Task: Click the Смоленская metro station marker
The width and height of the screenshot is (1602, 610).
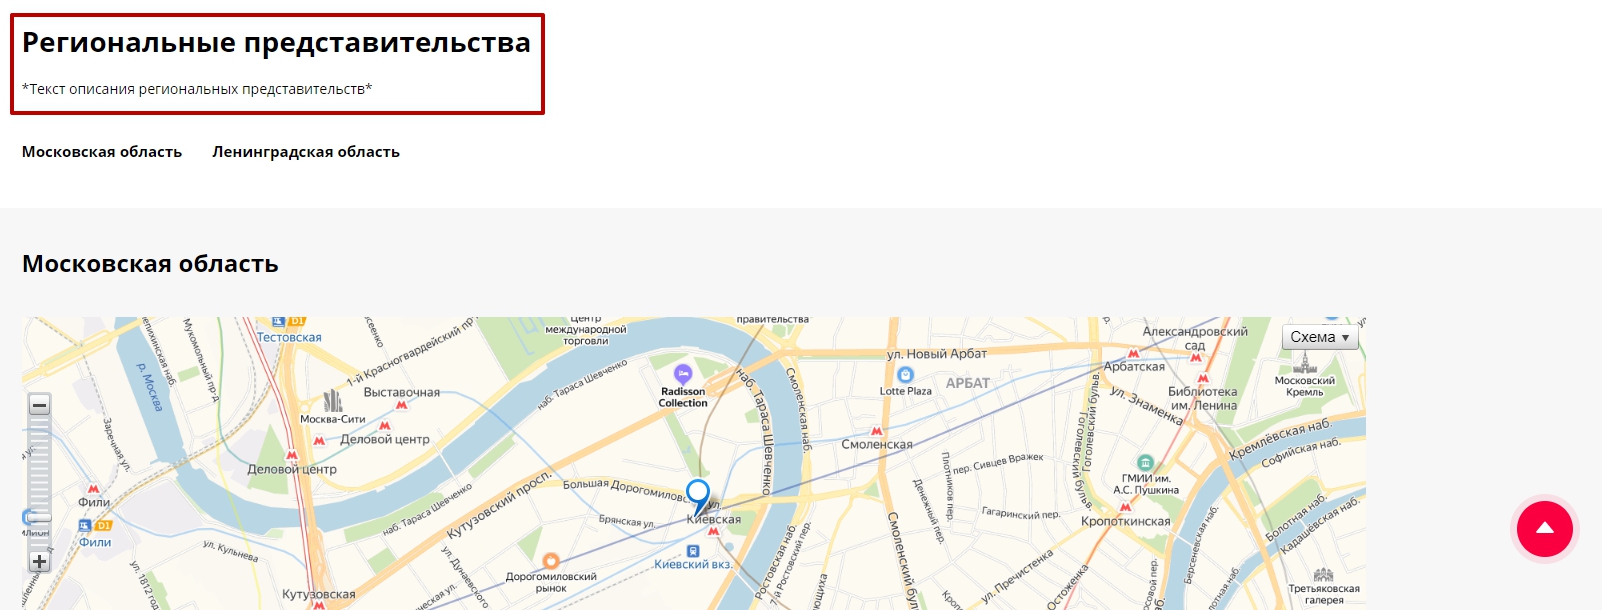Action: [x=877, y=431]
